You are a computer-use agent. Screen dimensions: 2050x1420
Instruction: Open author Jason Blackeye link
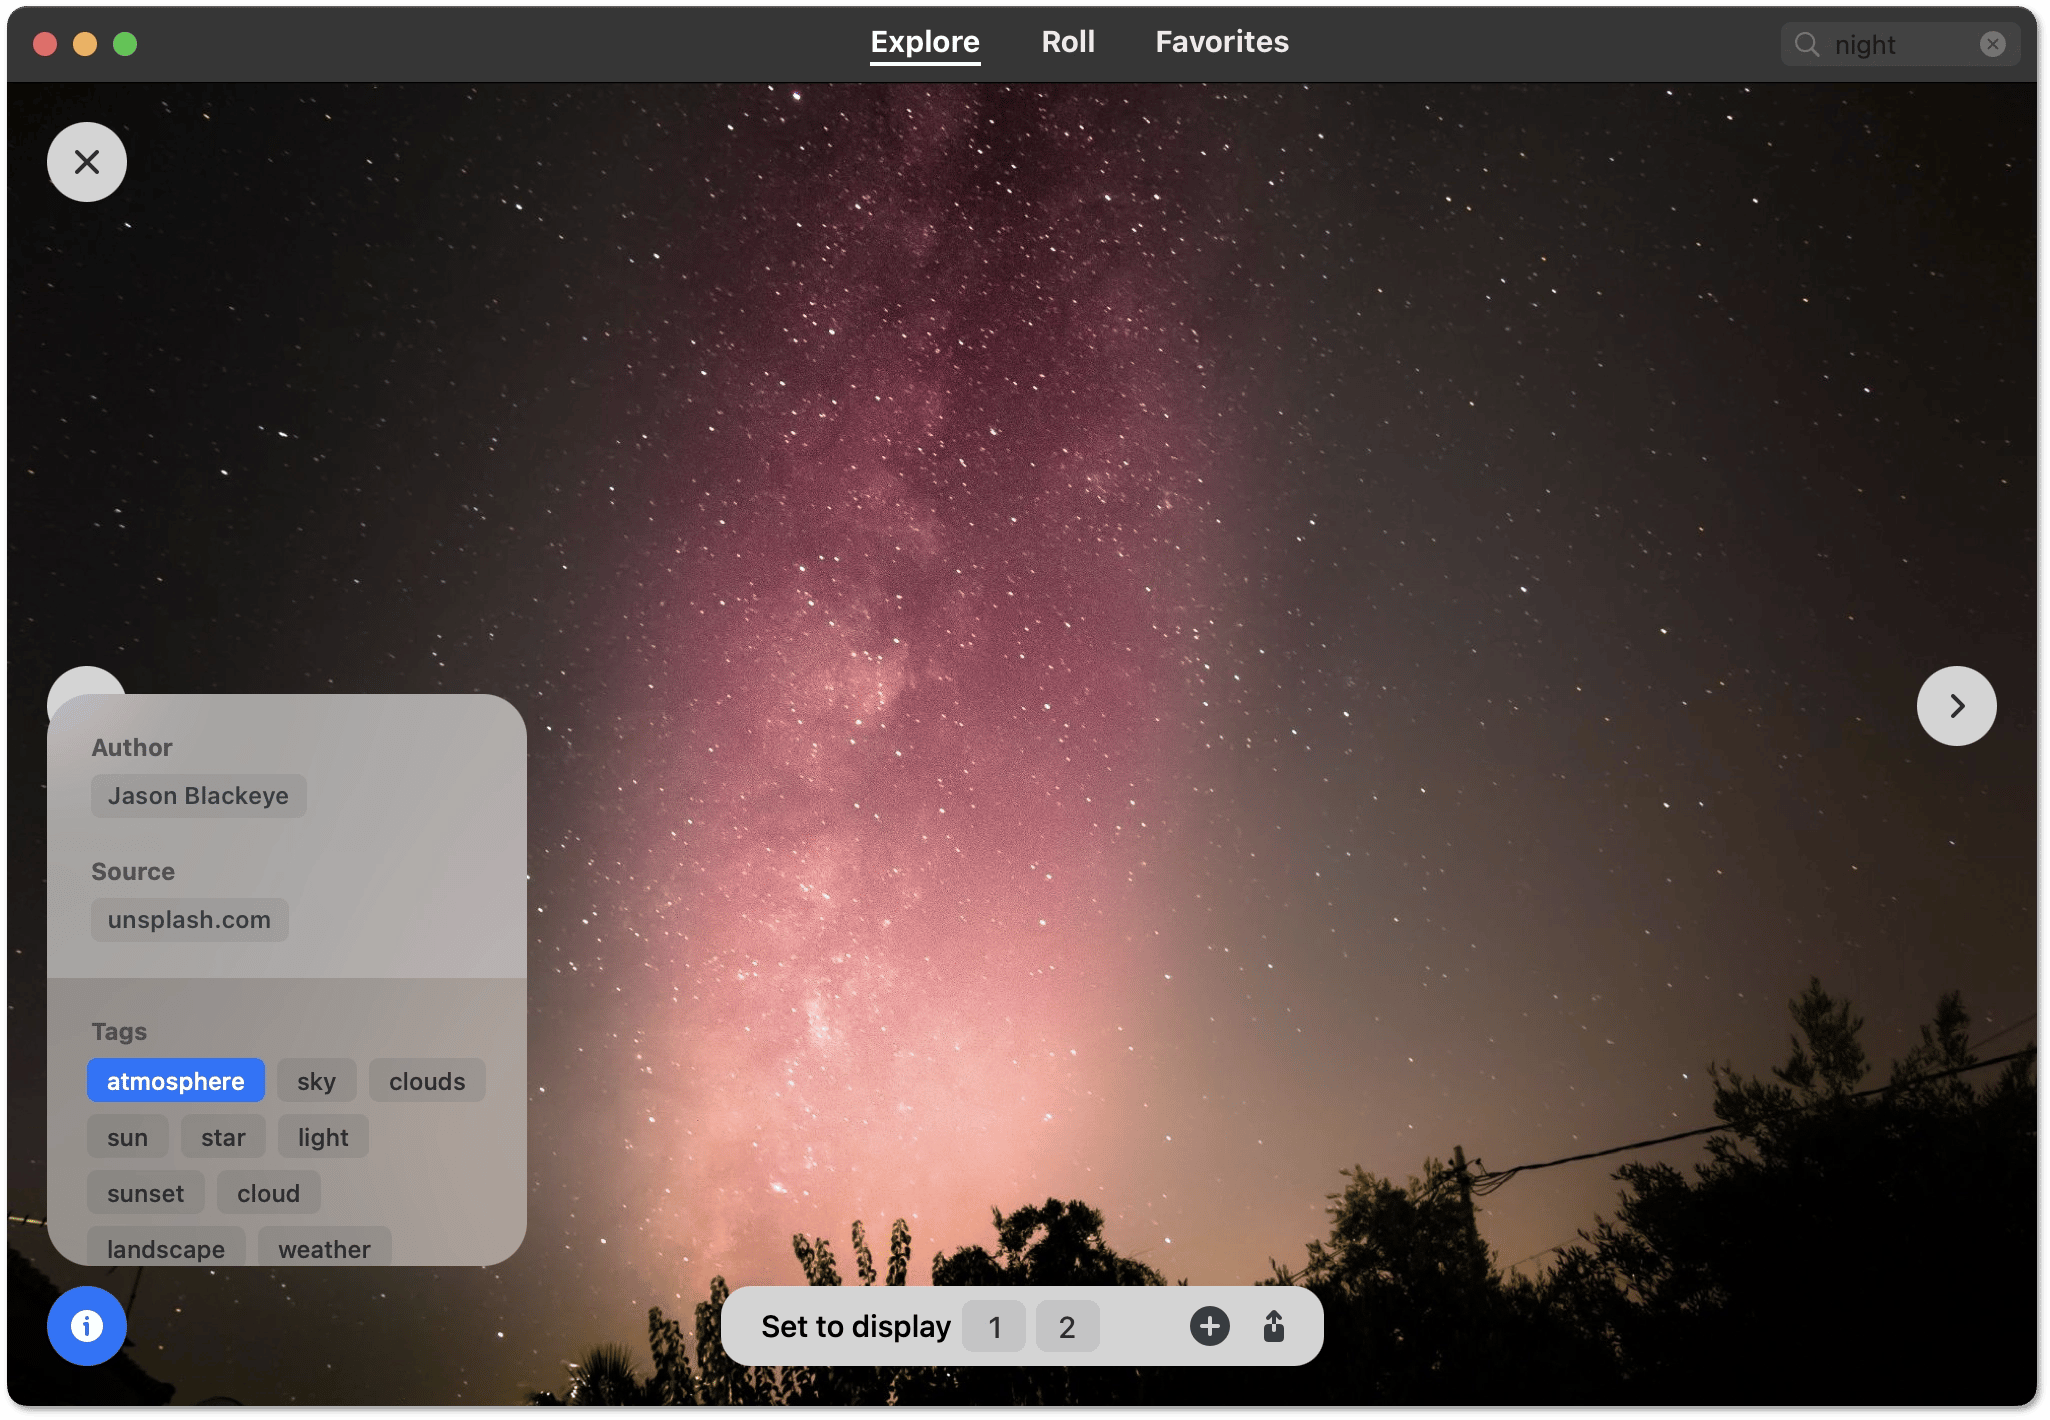pos(198,796)
